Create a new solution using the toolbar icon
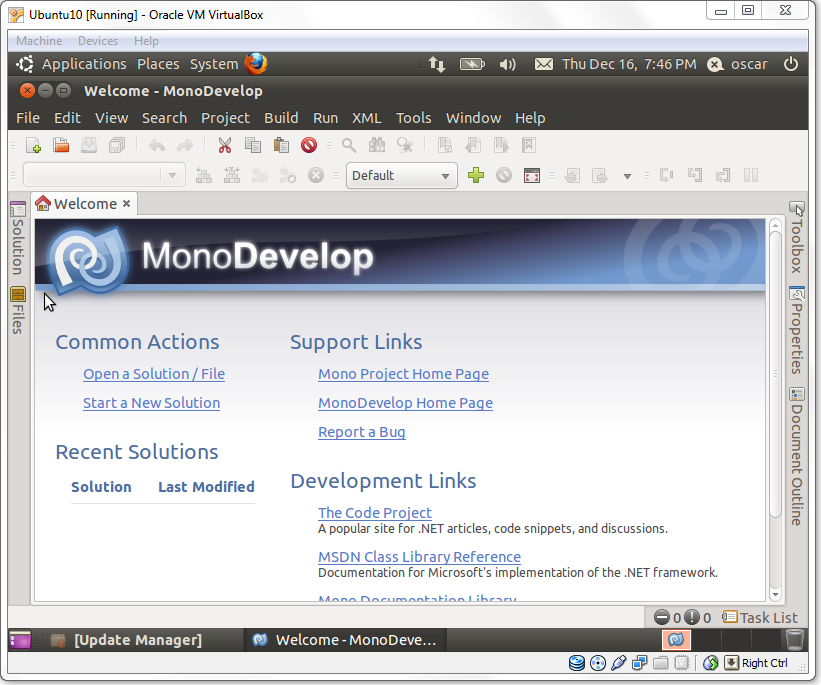Screen dimensions: 821x685 pyautogui.click(x=33, y=145)
